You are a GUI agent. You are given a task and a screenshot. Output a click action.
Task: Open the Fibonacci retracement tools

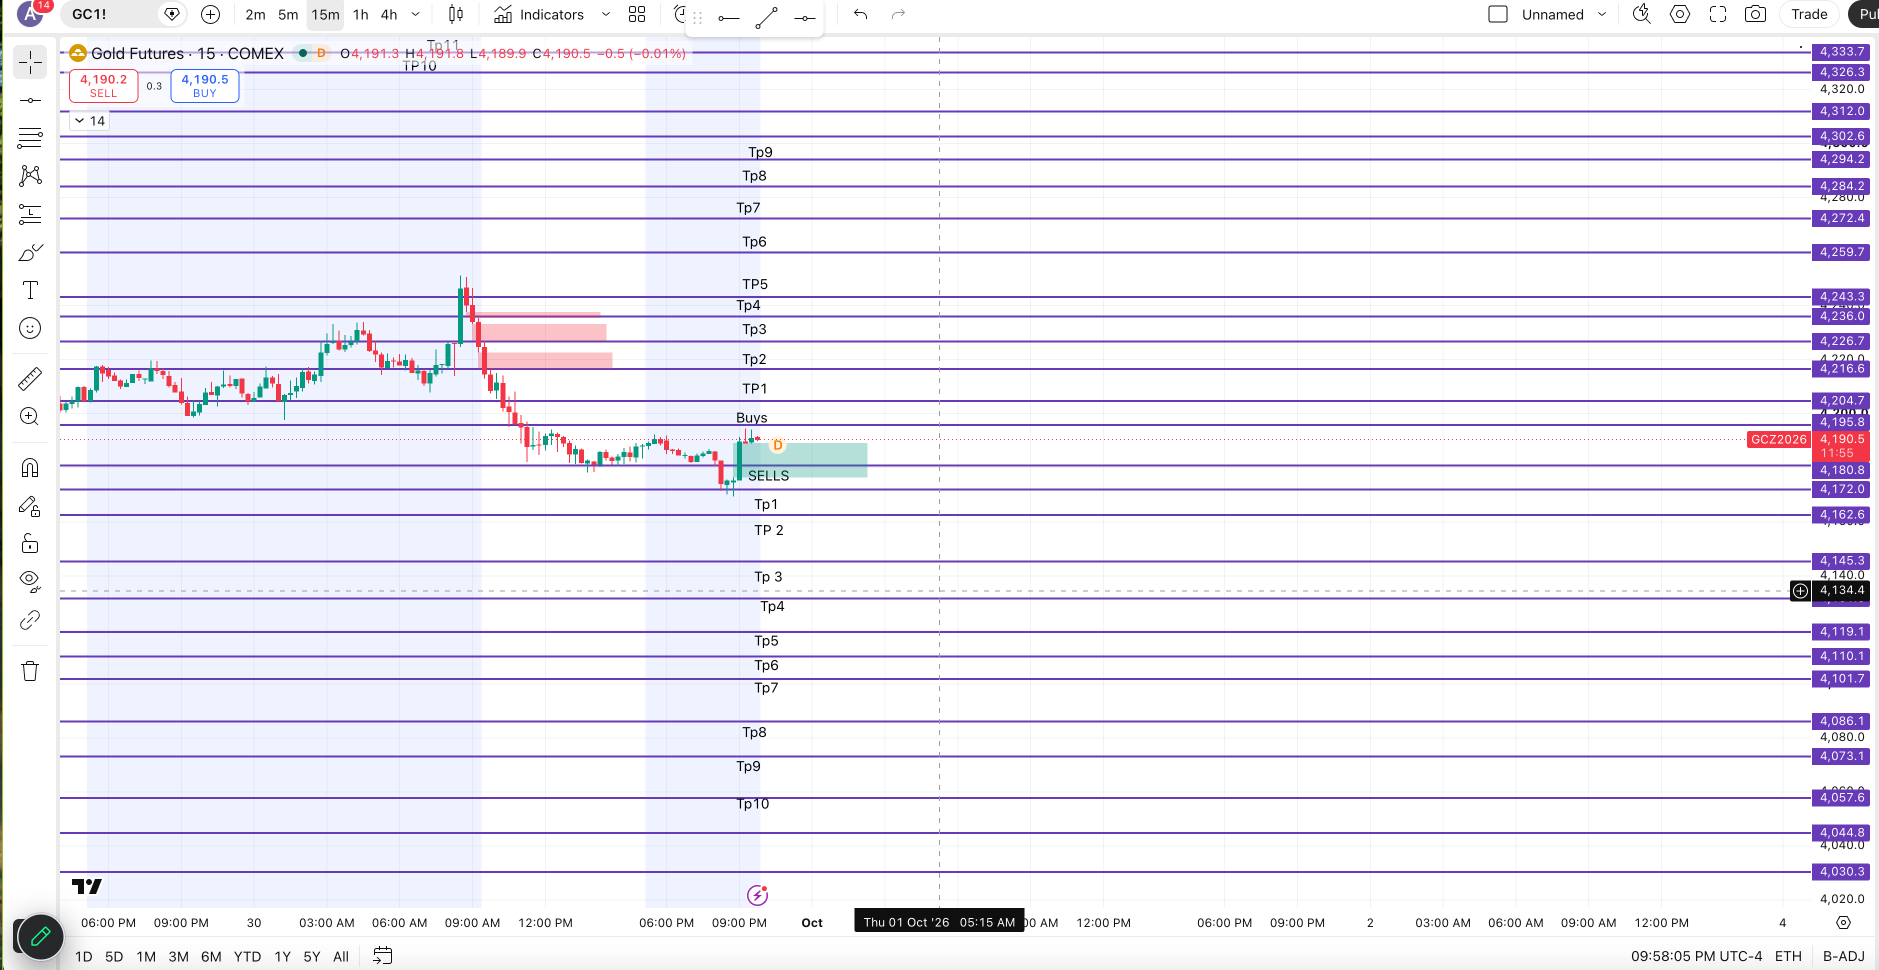31,138
